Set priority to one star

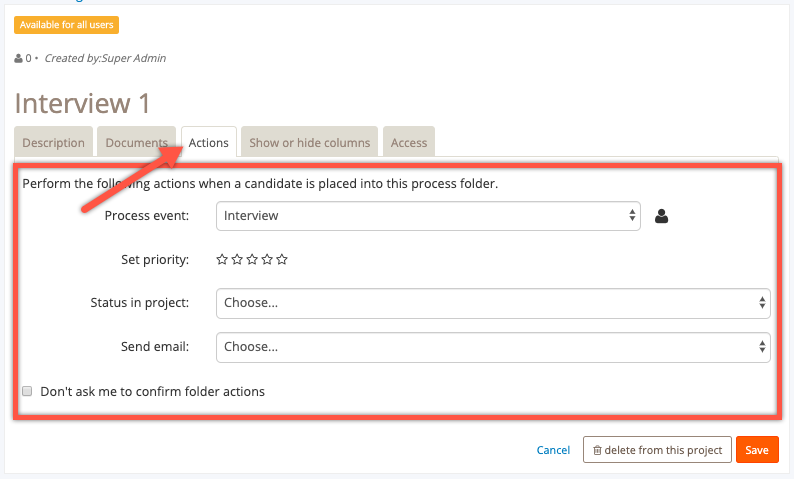click(222, 259)
